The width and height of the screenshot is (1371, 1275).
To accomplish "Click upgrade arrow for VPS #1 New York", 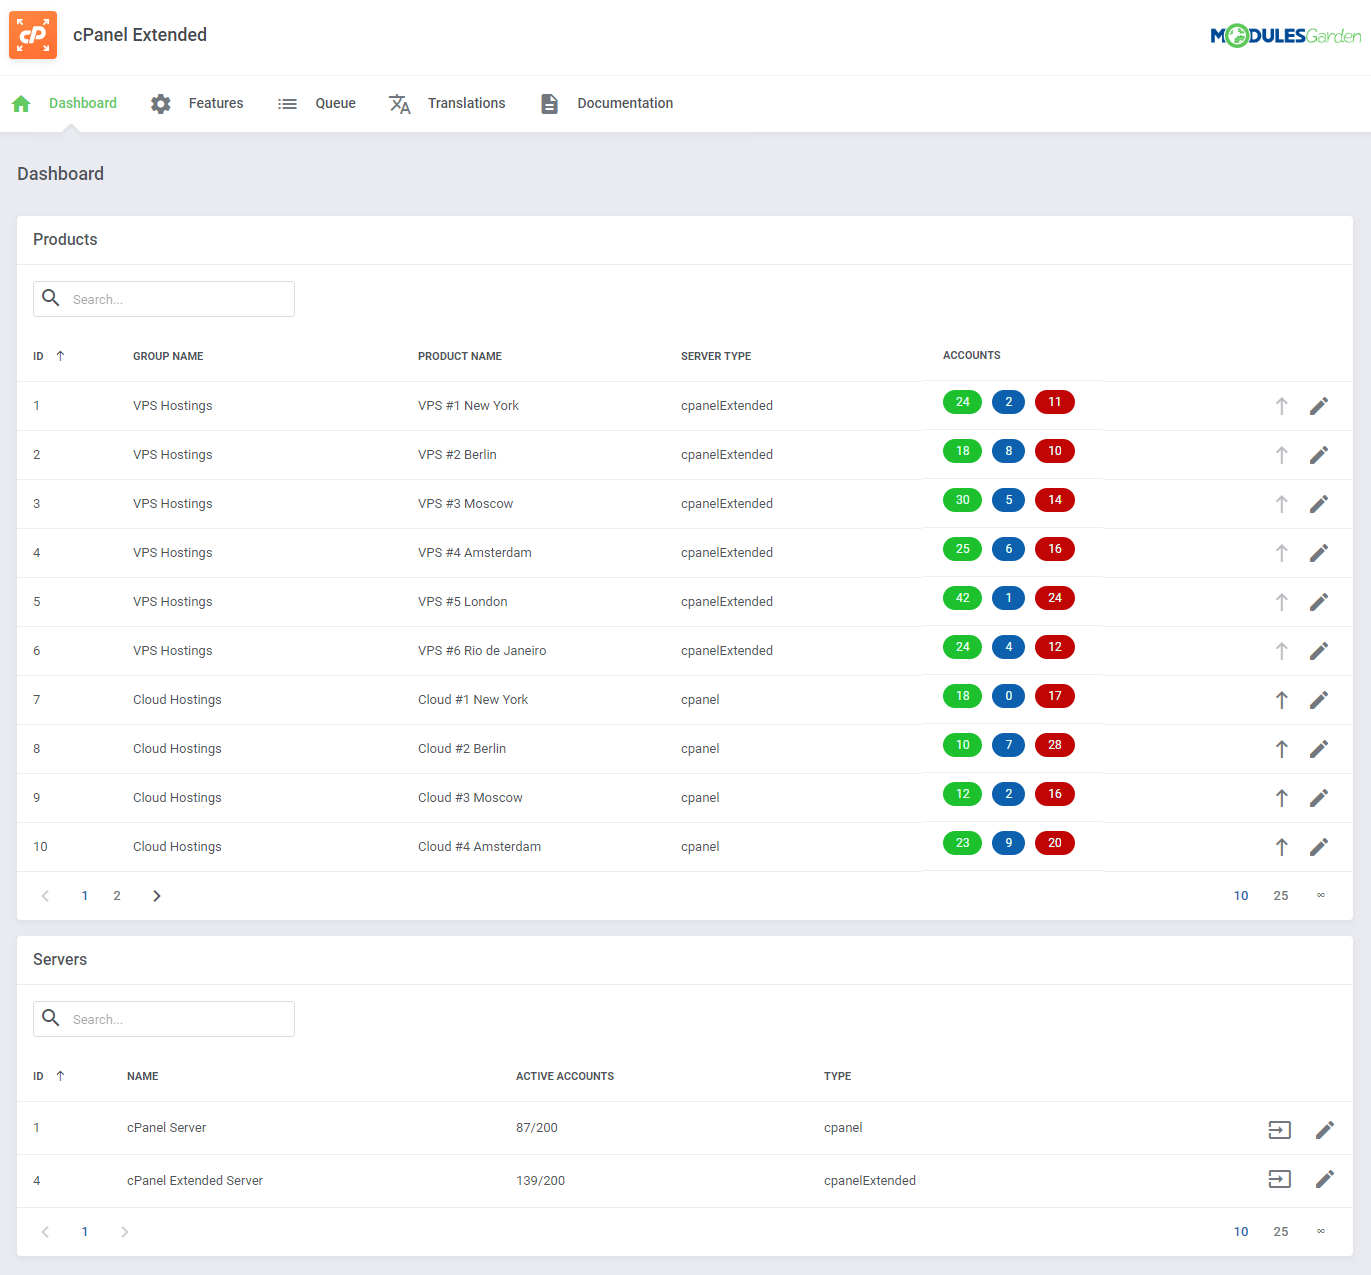I will (x=1281, y=406).
